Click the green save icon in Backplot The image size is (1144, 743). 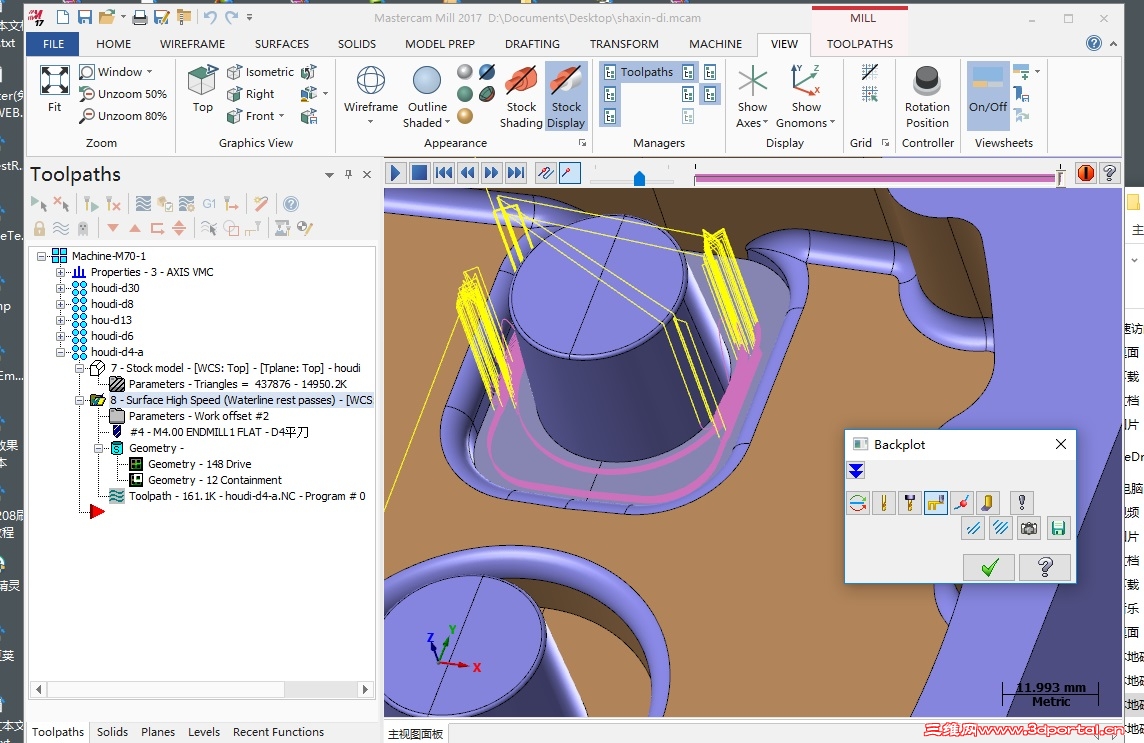[x=1058, y=528]
